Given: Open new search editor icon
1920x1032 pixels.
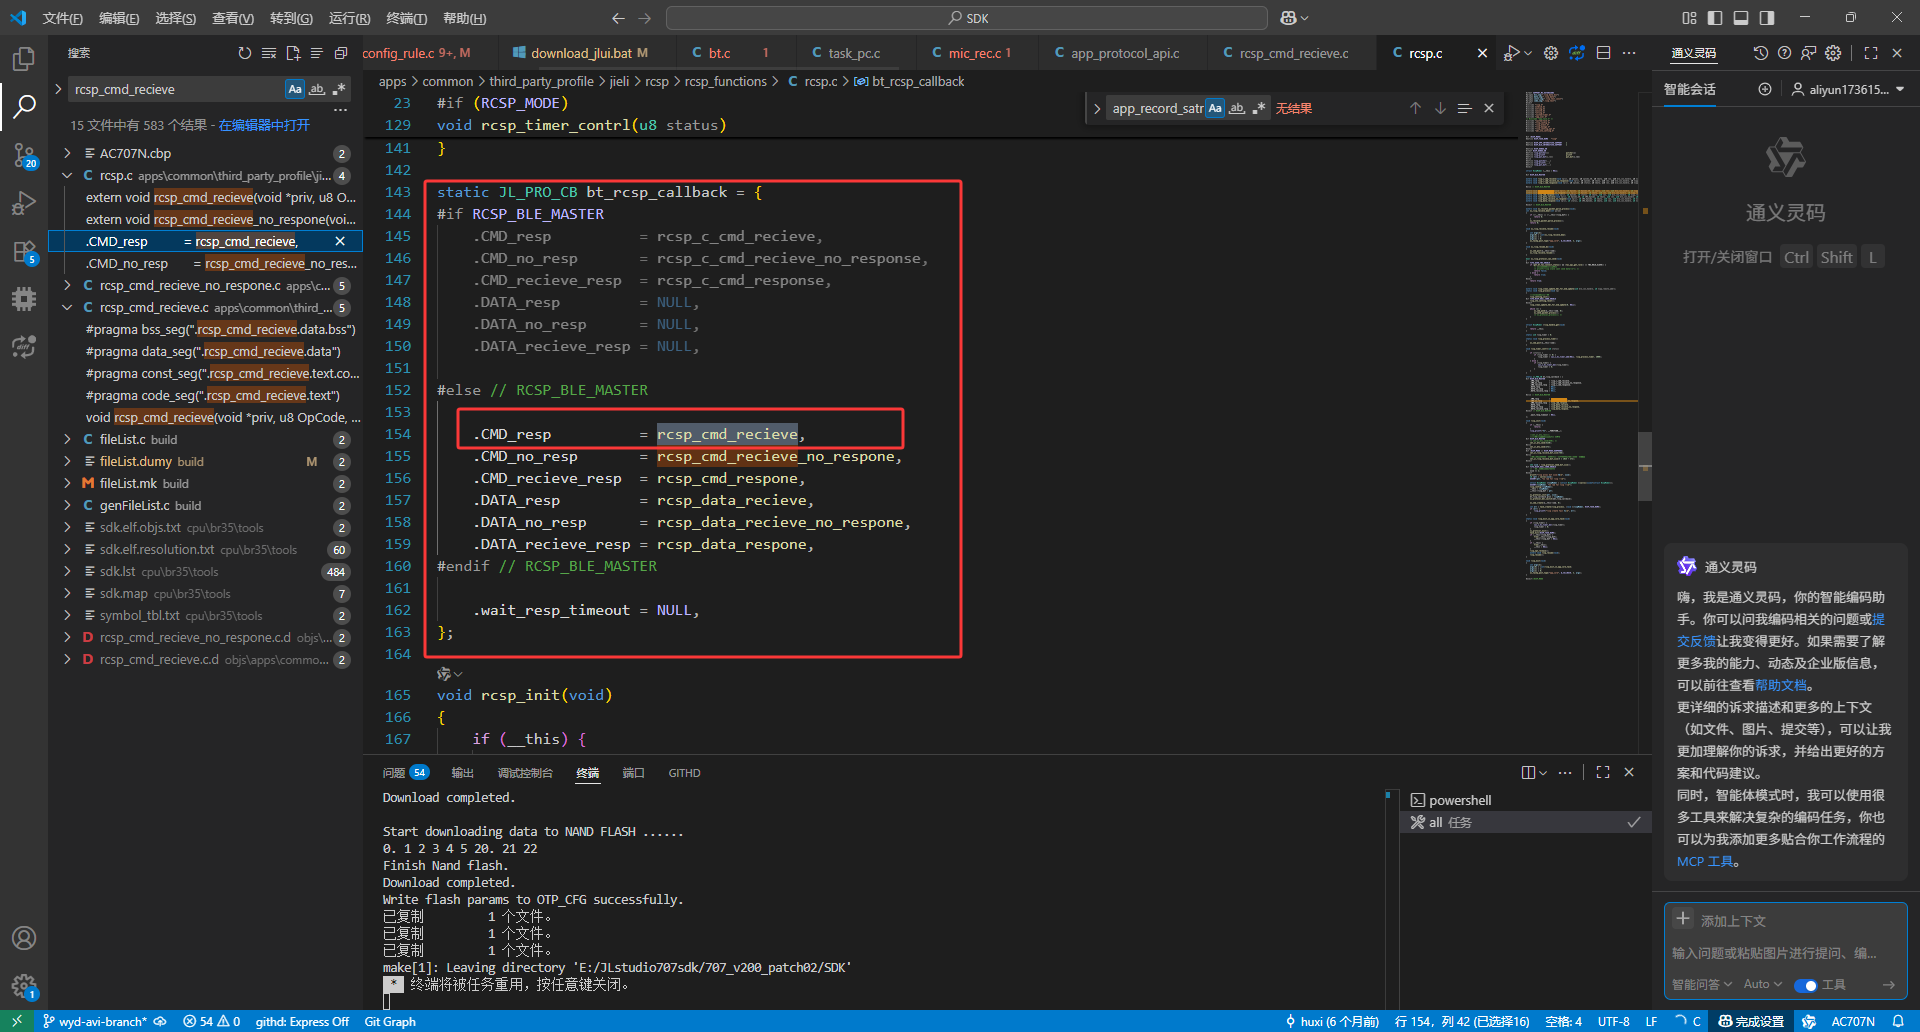Looking at the screenshot, I should [293, 53].
